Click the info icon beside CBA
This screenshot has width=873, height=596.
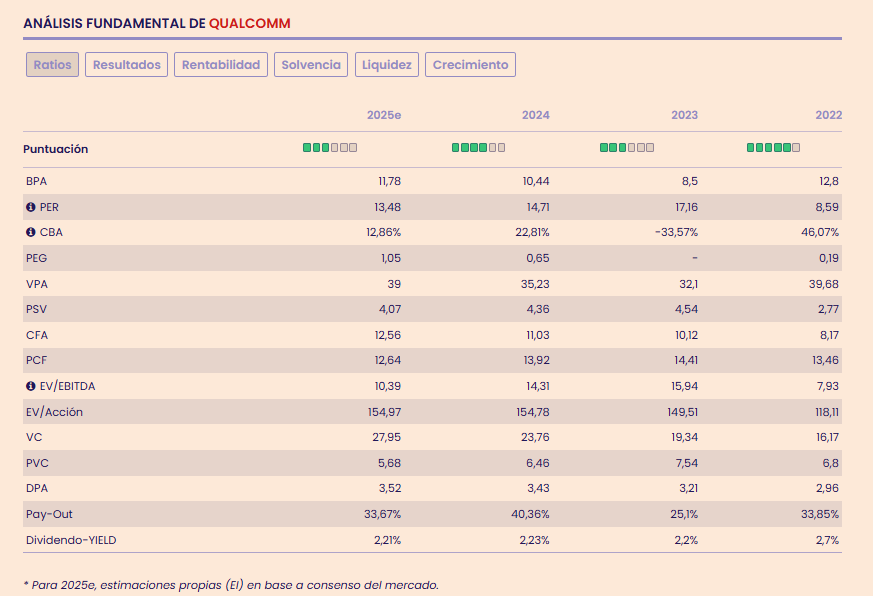pos(31,232)
